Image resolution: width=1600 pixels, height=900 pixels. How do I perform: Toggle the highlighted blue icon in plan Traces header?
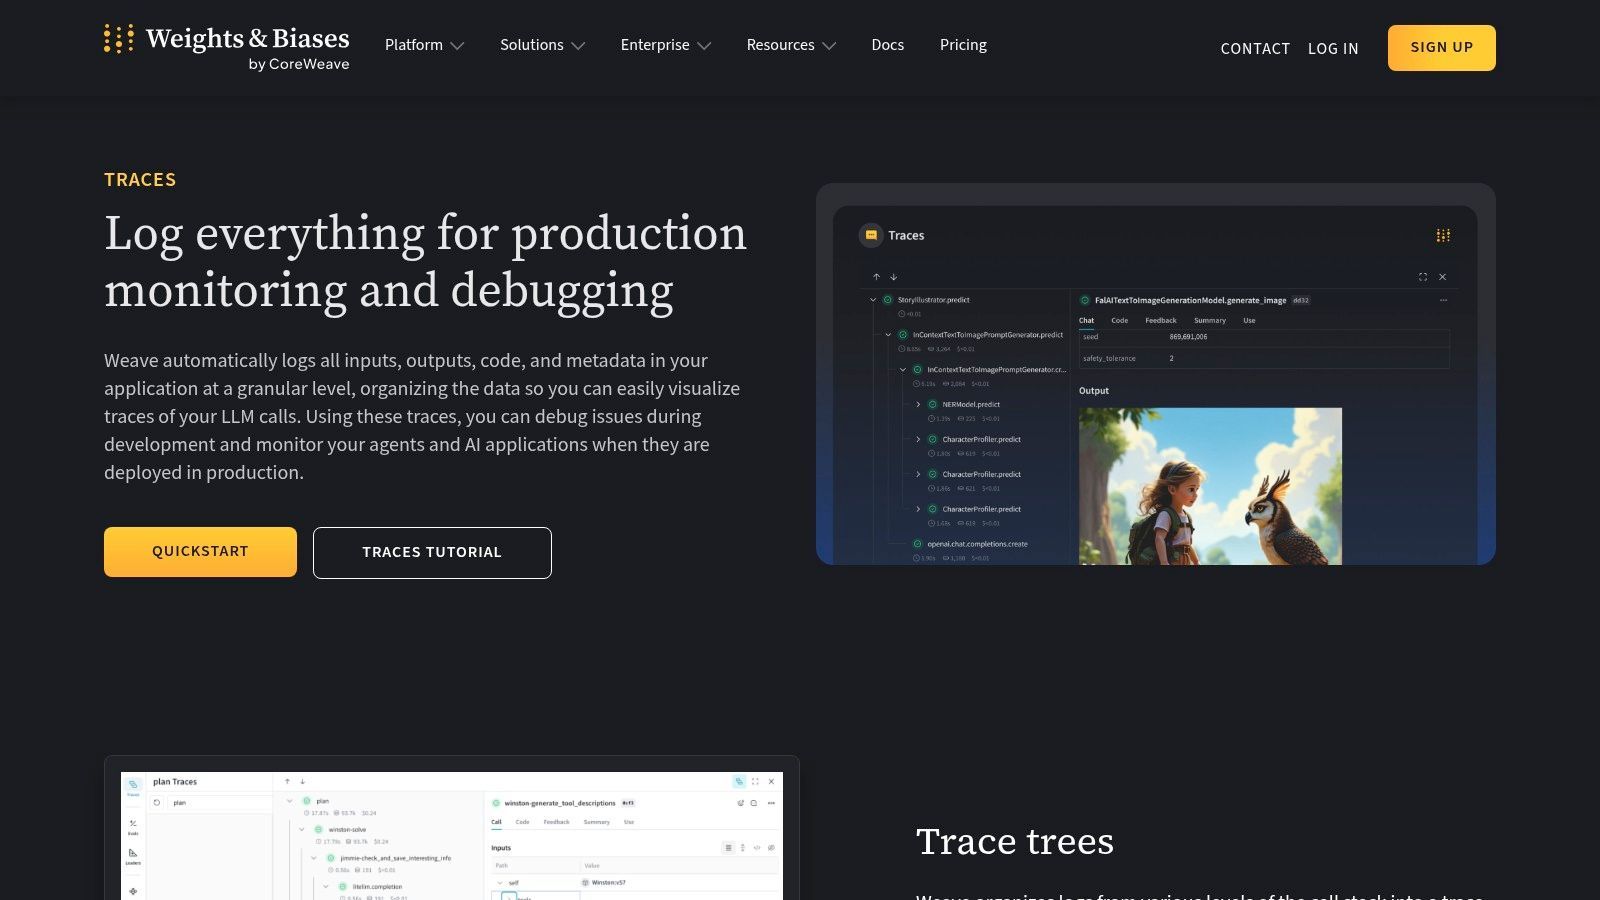(739, 781)
